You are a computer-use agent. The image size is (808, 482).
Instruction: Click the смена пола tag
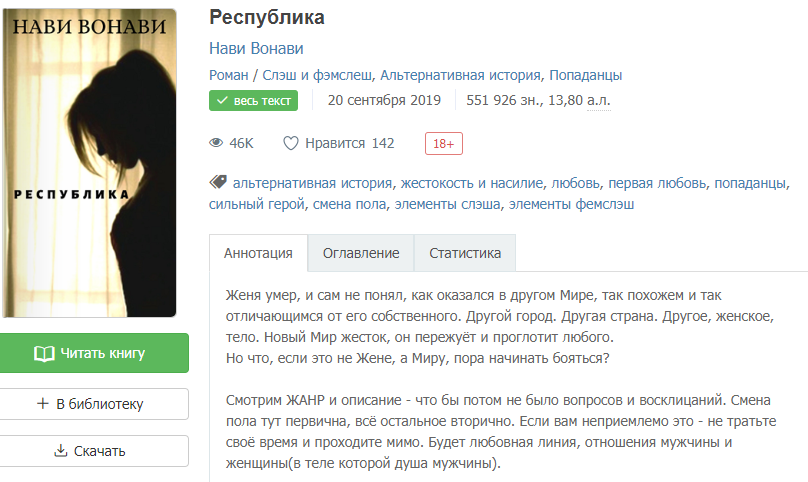point(349,205)
